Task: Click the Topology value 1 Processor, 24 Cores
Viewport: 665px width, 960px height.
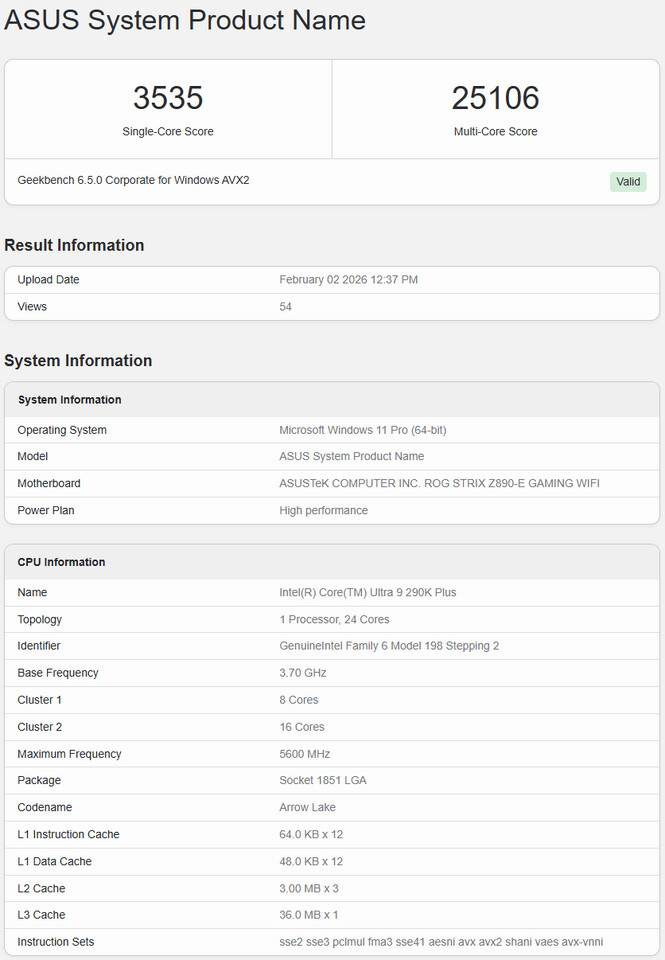Action: [x=334, y=619]
